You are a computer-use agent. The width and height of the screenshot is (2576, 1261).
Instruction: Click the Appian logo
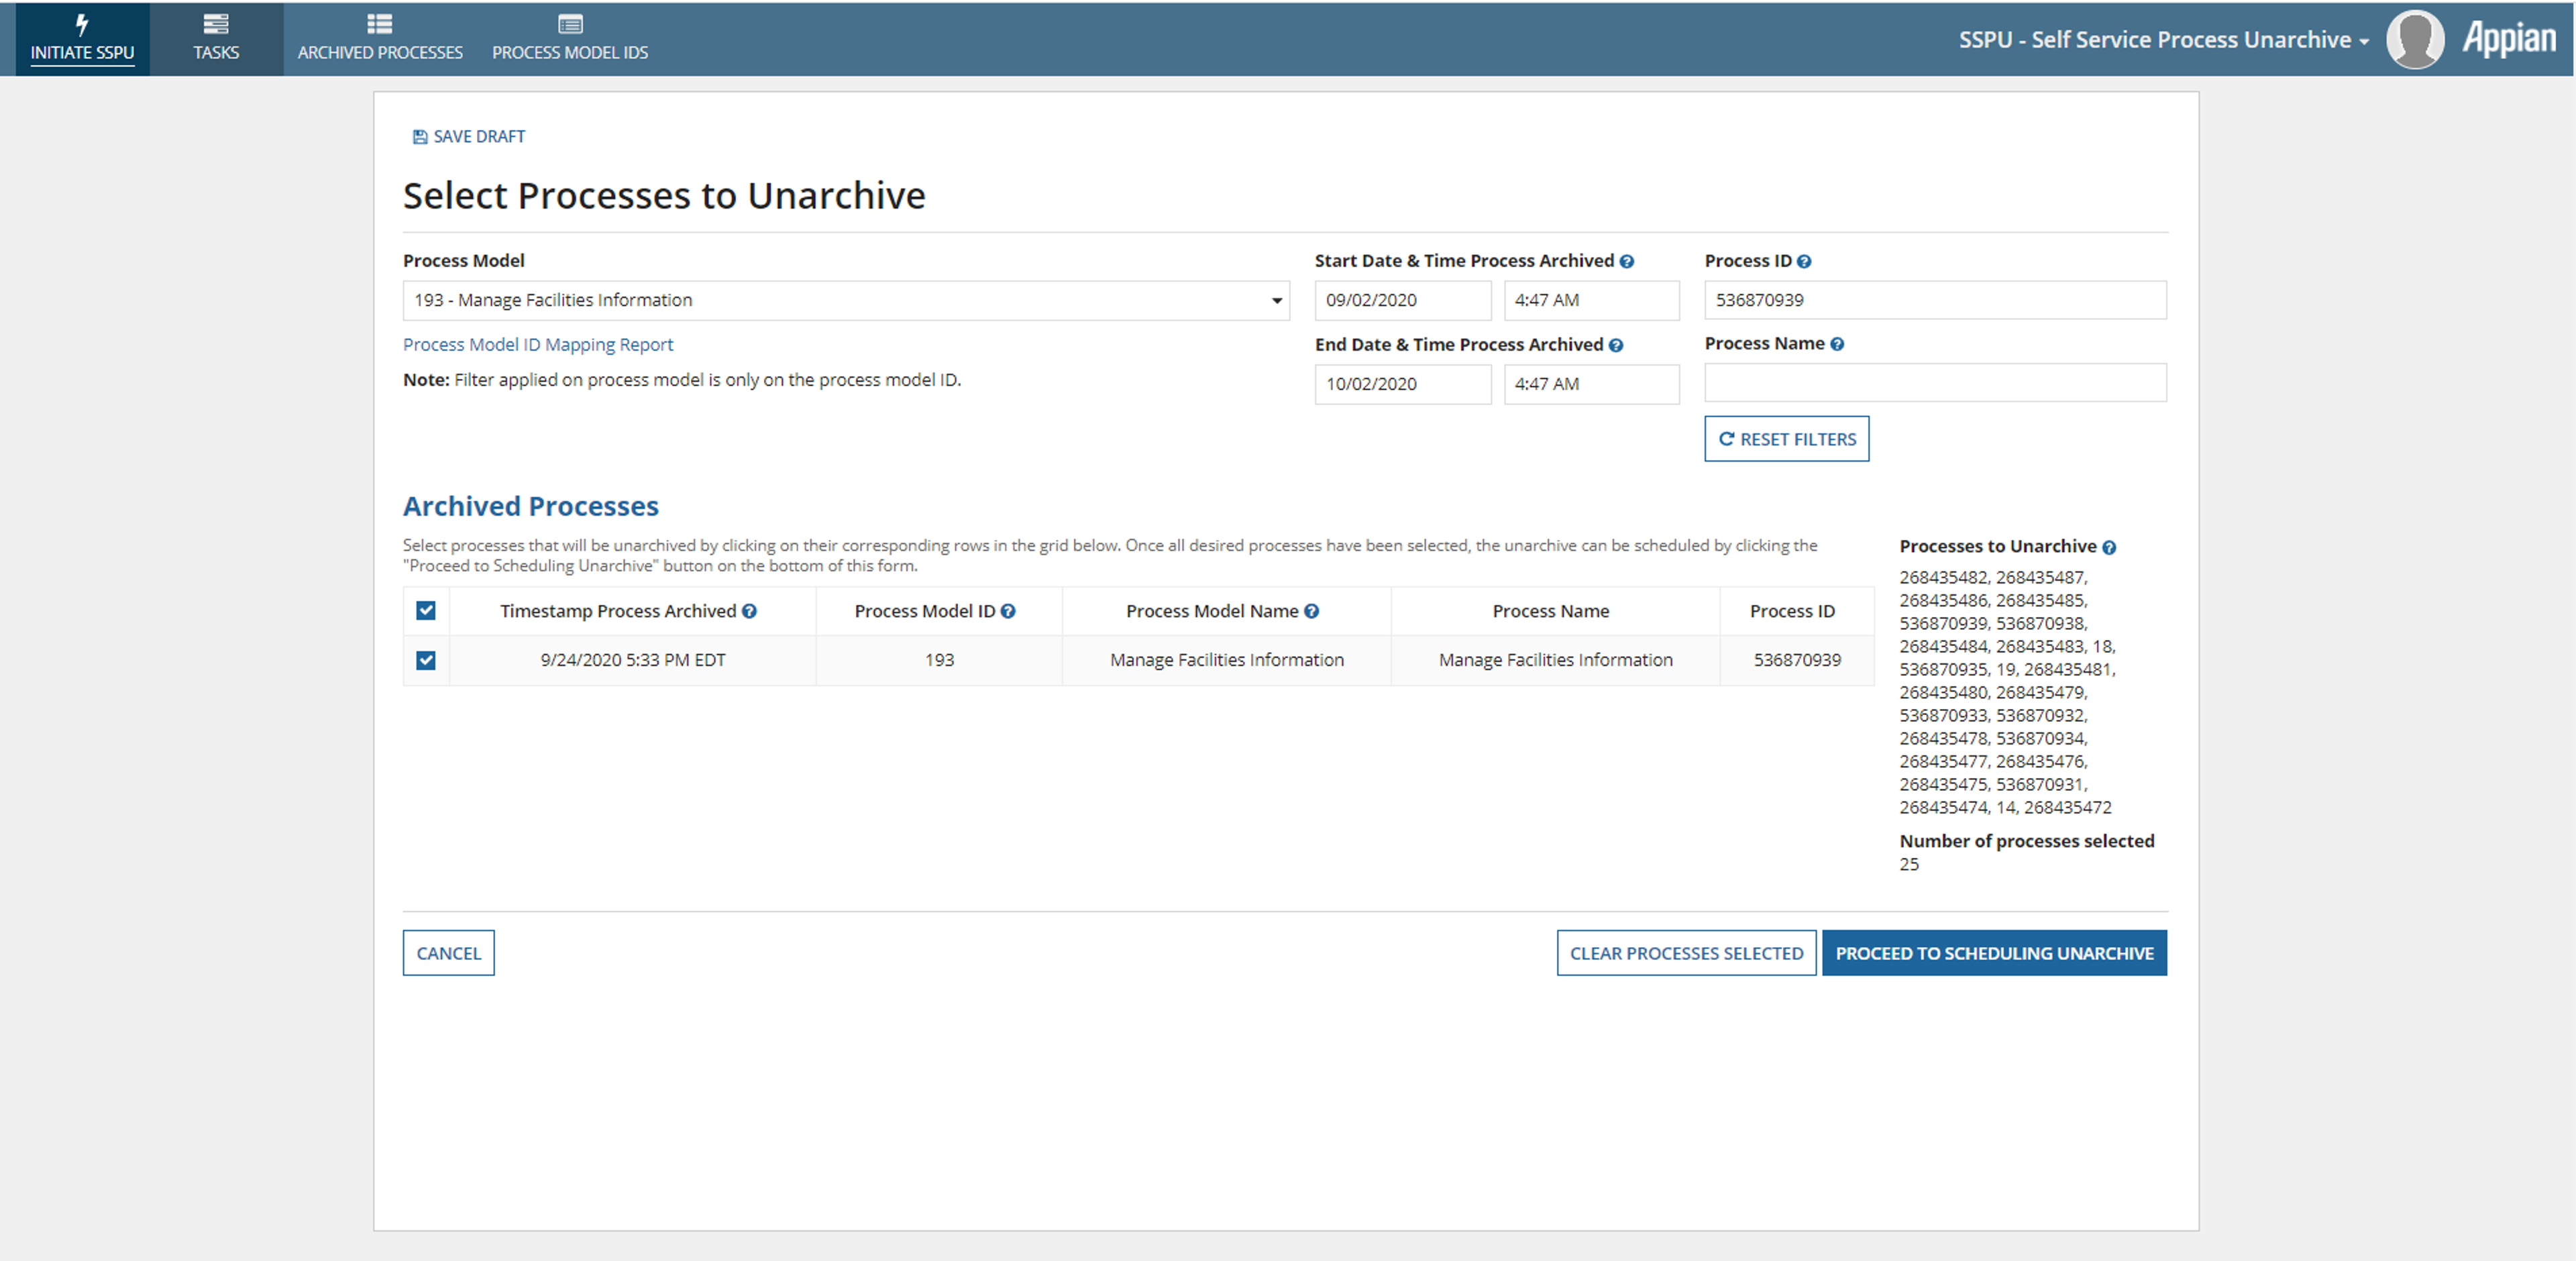tap(2509, 39)
